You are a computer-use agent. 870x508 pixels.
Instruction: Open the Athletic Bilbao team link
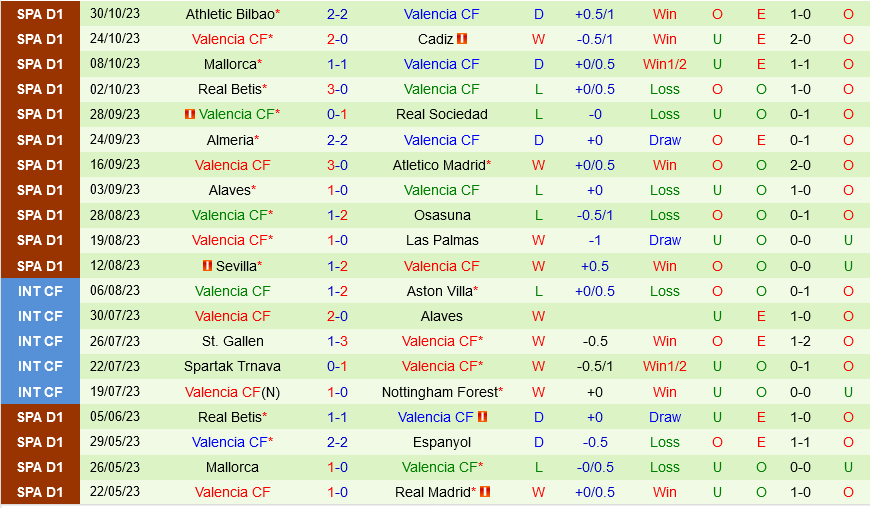point(230,14)
